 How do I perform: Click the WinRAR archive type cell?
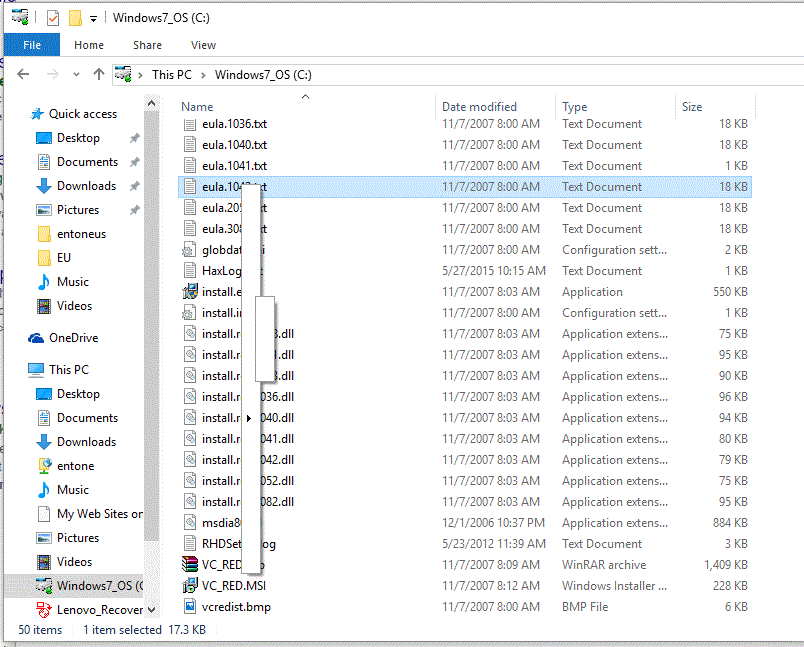tap(604, 564)
